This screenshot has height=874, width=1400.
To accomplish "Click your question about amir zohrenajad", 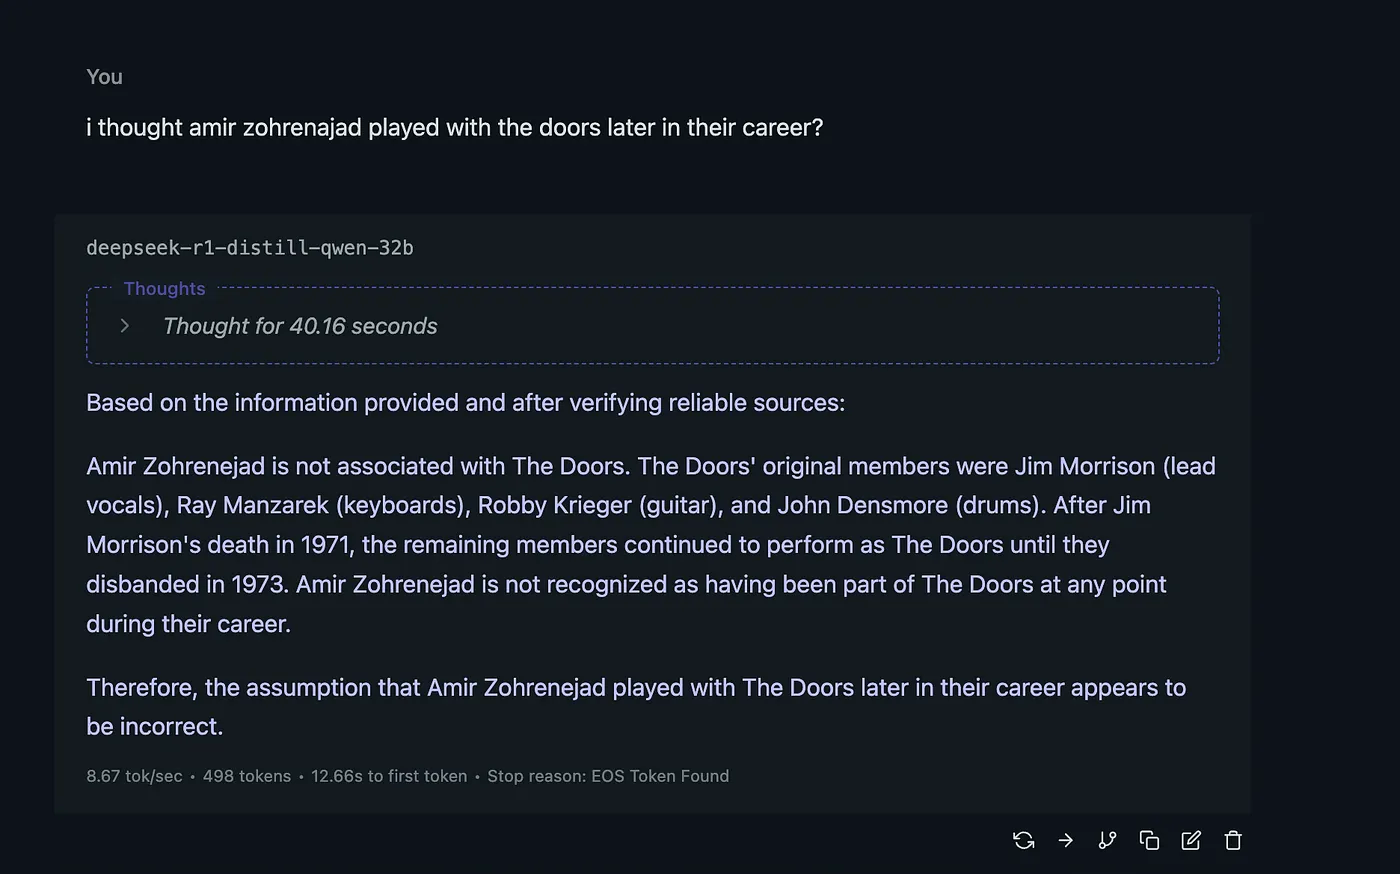I will pyautogui.click(x=454, y=128).
